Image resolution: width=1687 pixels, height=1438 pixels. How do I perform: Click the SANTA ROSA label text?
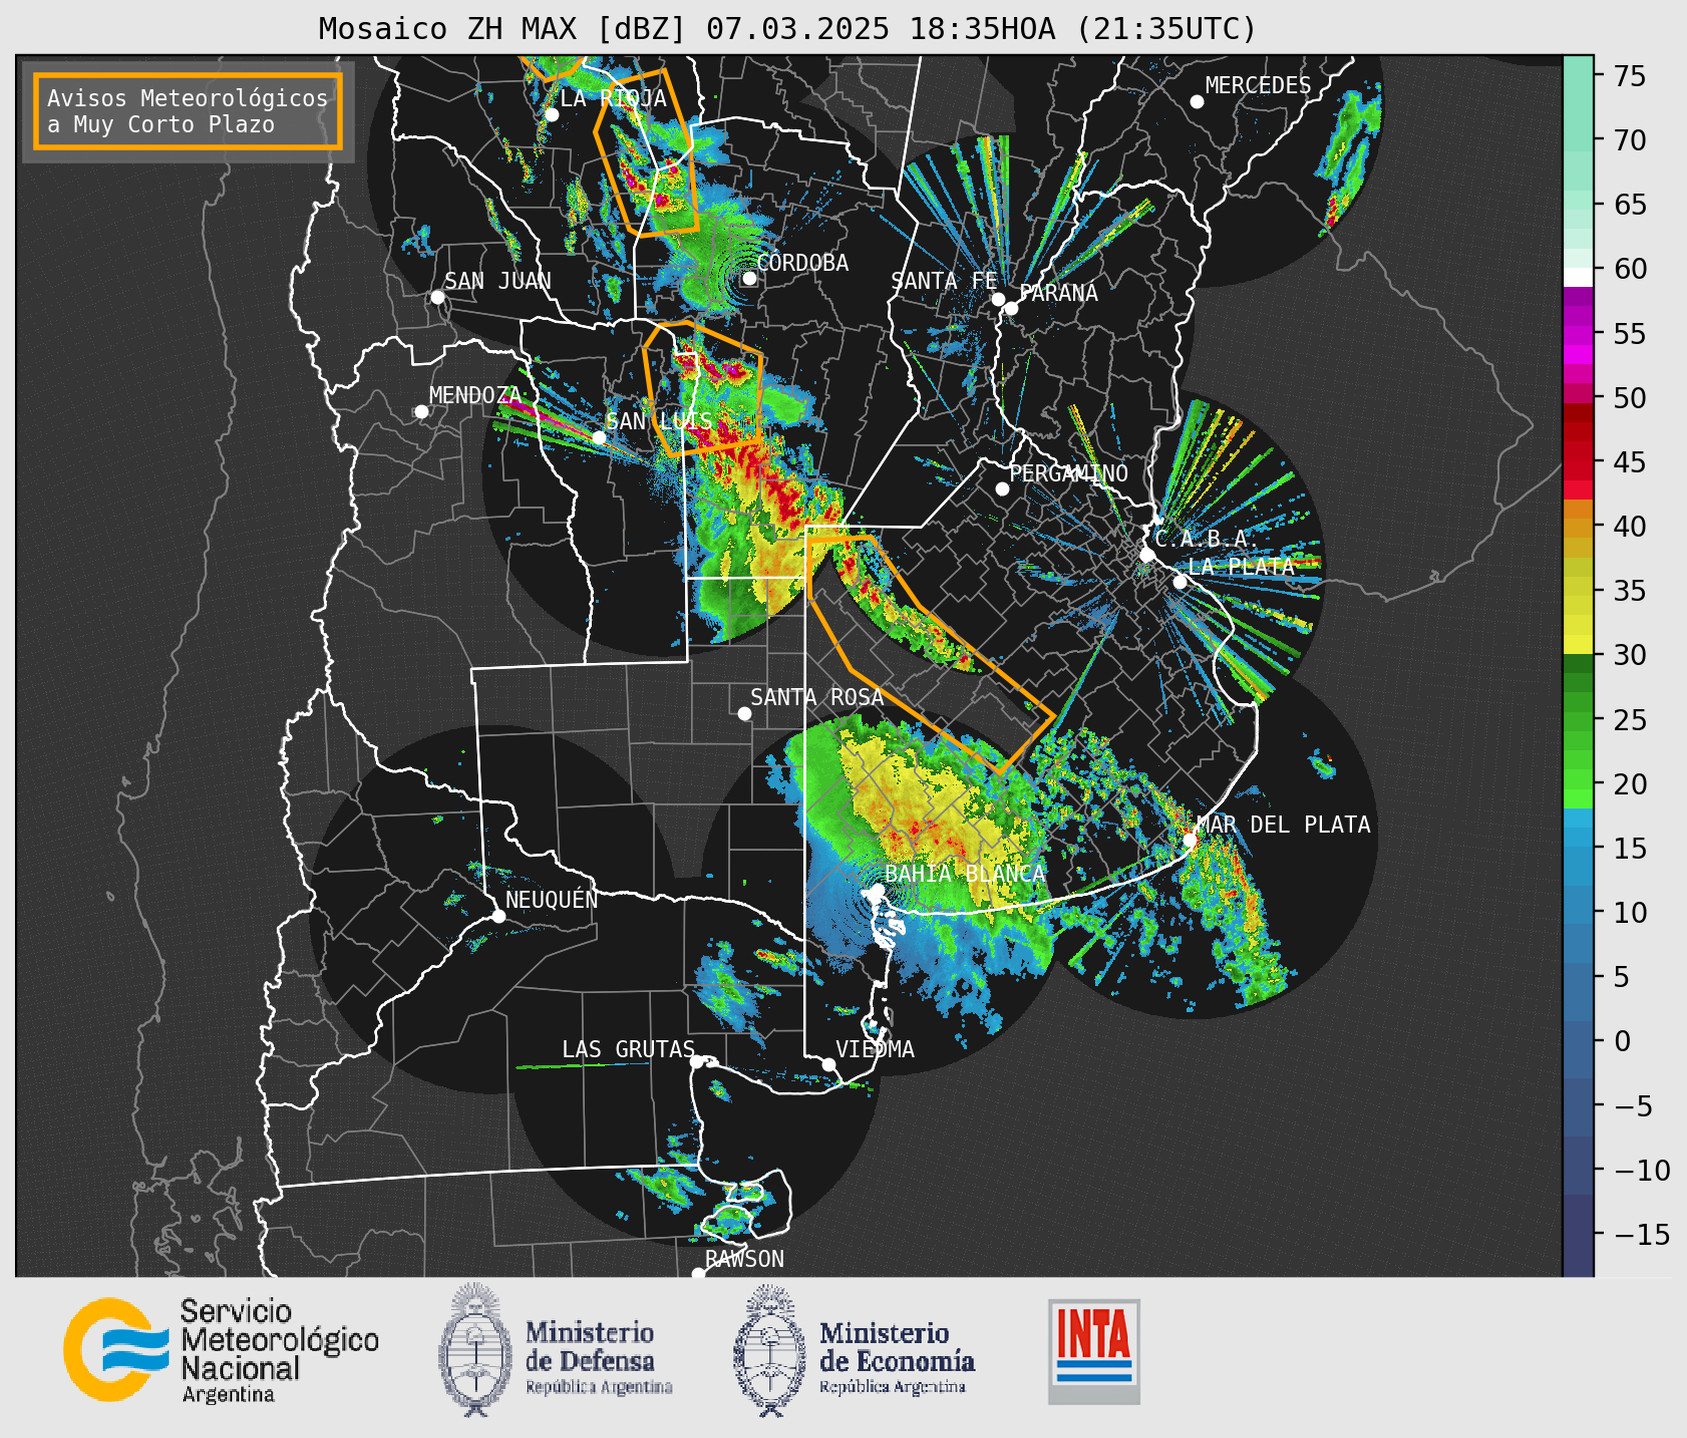pos(817,697)
